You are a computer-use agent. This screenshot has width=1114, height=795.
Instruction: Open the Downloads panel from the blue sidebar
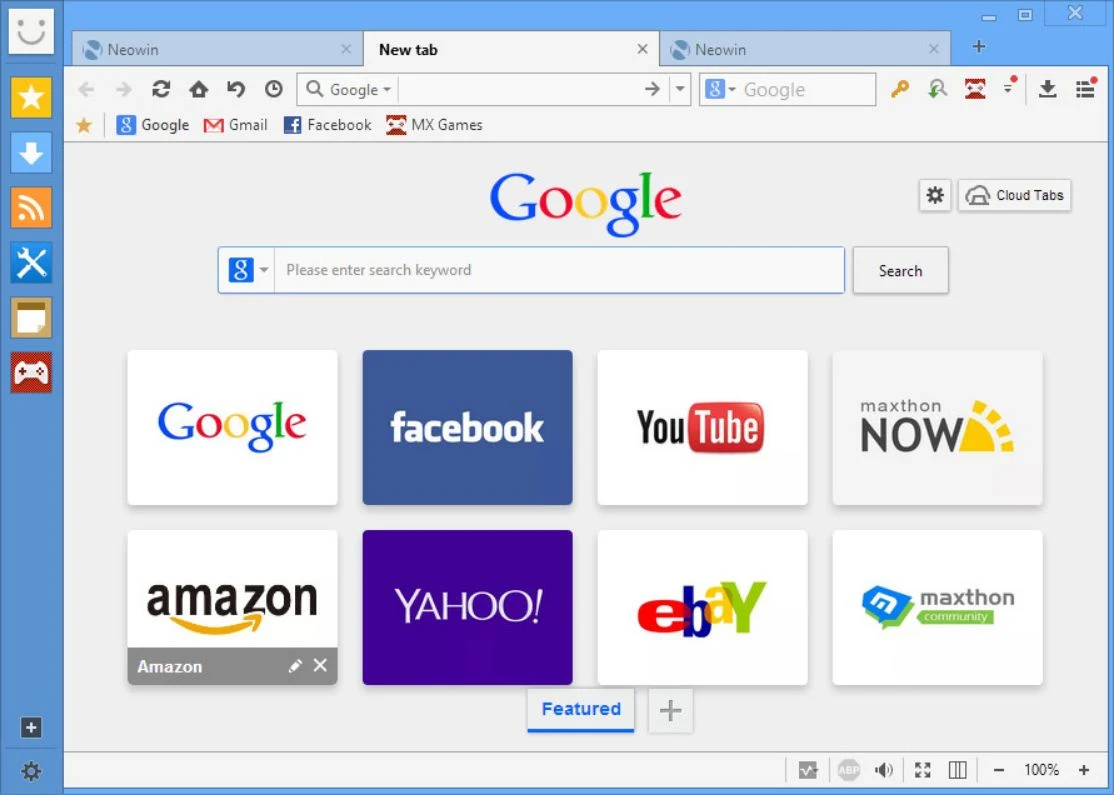click(x=31, y=152)
